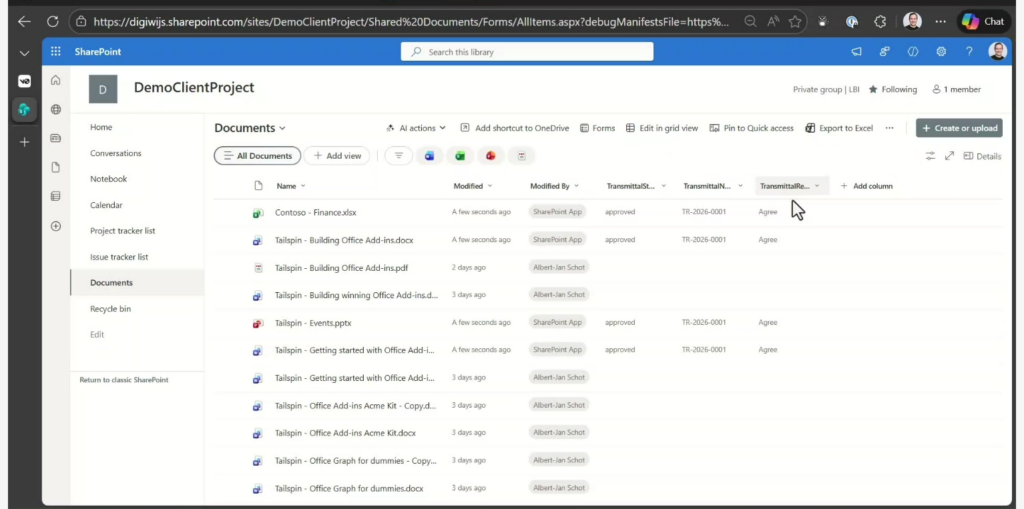The image size is (1024, 509).
Task: Refresh the page with the reload icon
Action: tap(53, 22)
